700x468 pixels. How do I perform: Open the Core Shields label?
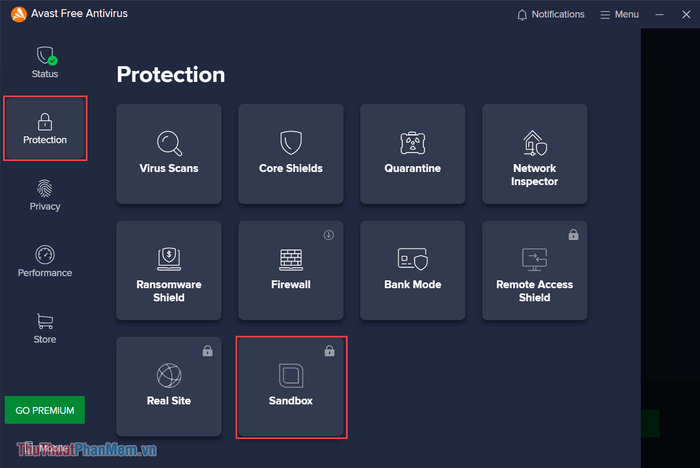(291, 168)
